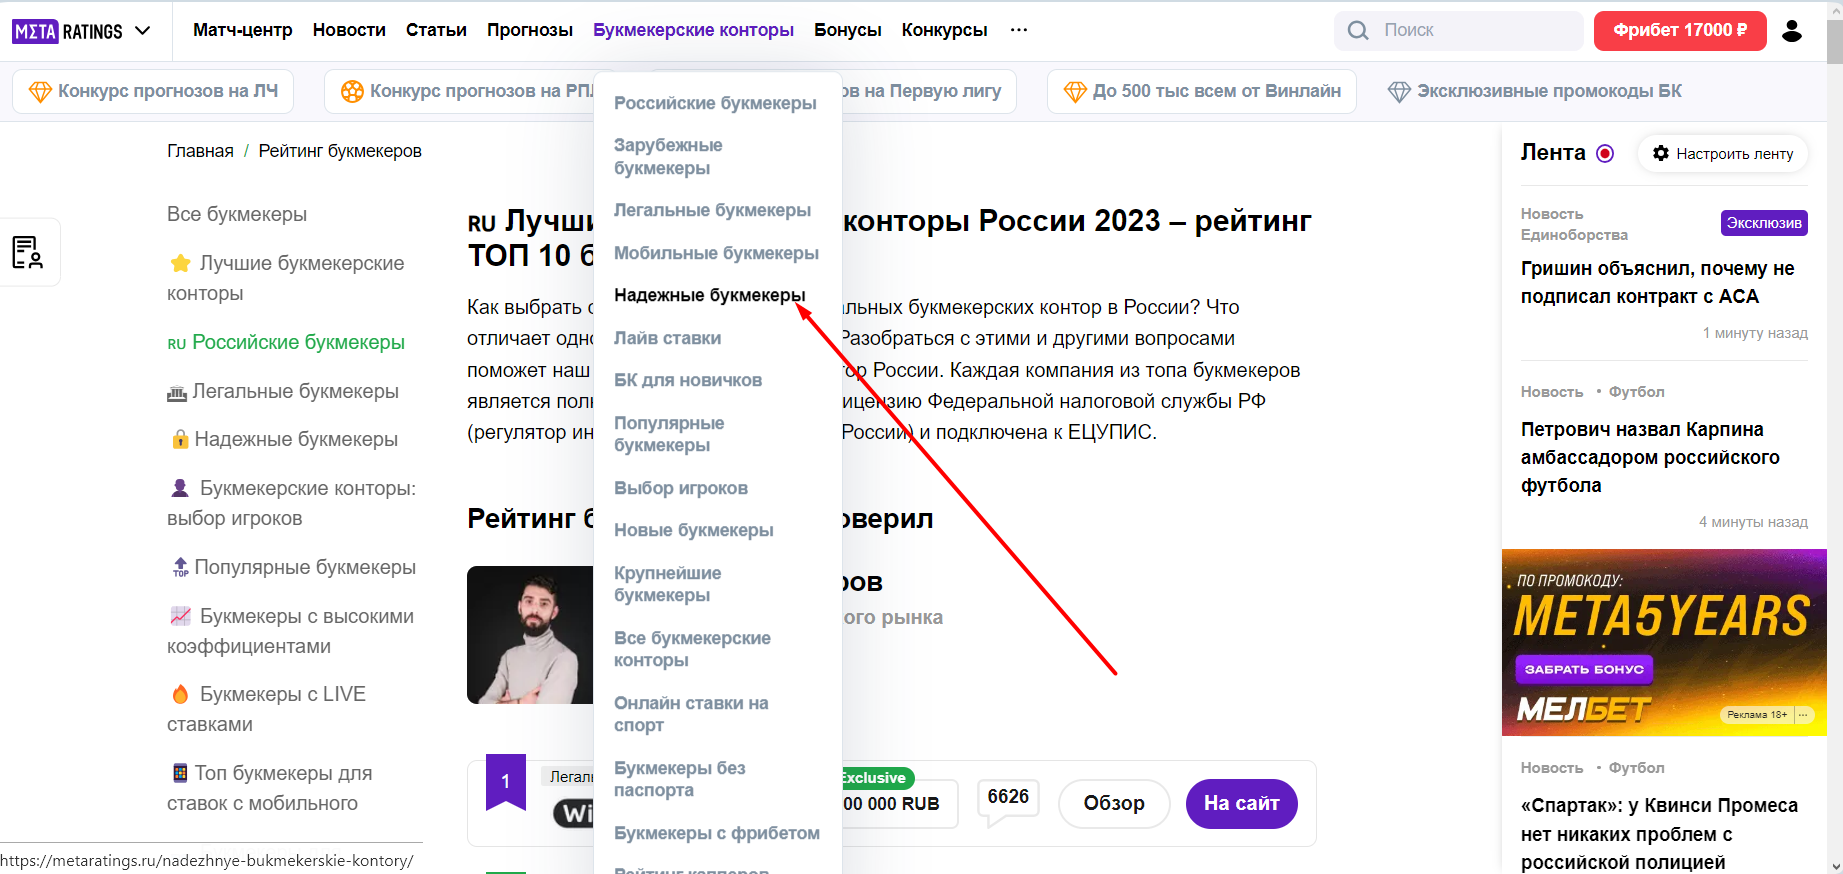Click the comments bubble showing 6626

(x=1008, y=802)
